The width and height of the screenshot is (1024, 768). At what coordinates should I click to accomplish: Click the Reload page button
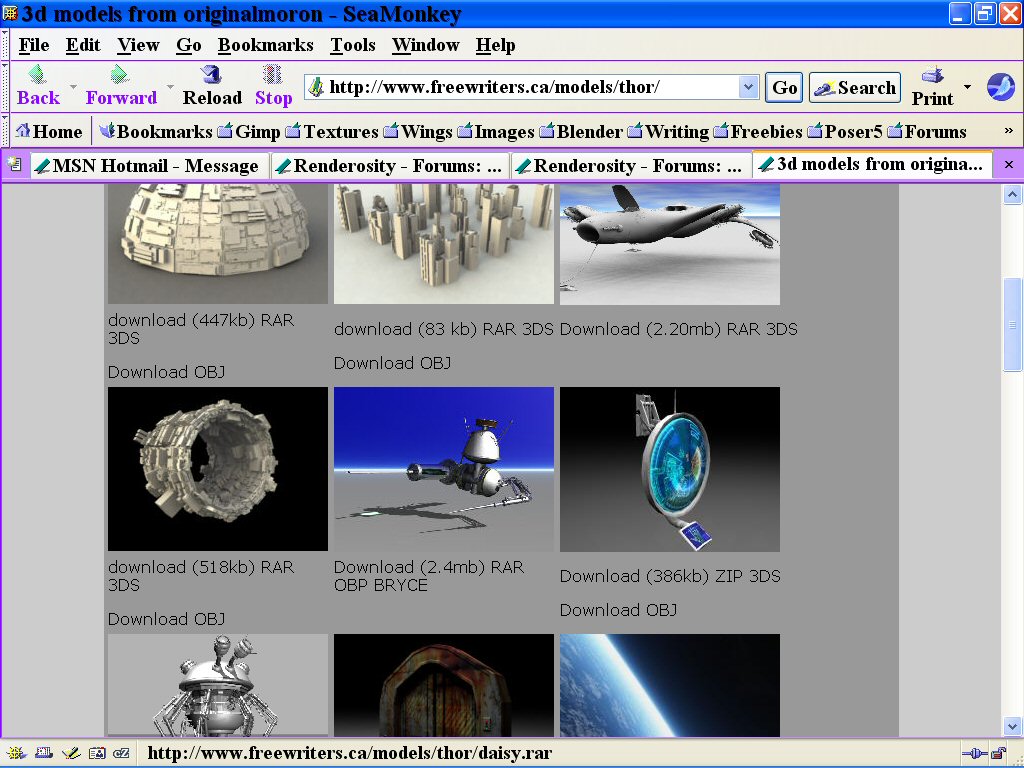(211, 86)
